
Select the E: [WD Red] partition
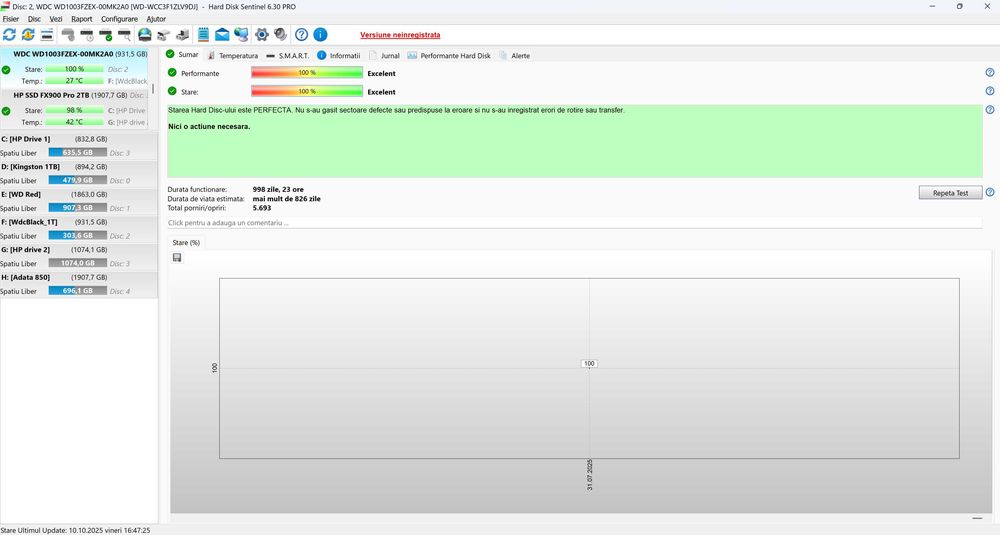pos(78,201)
